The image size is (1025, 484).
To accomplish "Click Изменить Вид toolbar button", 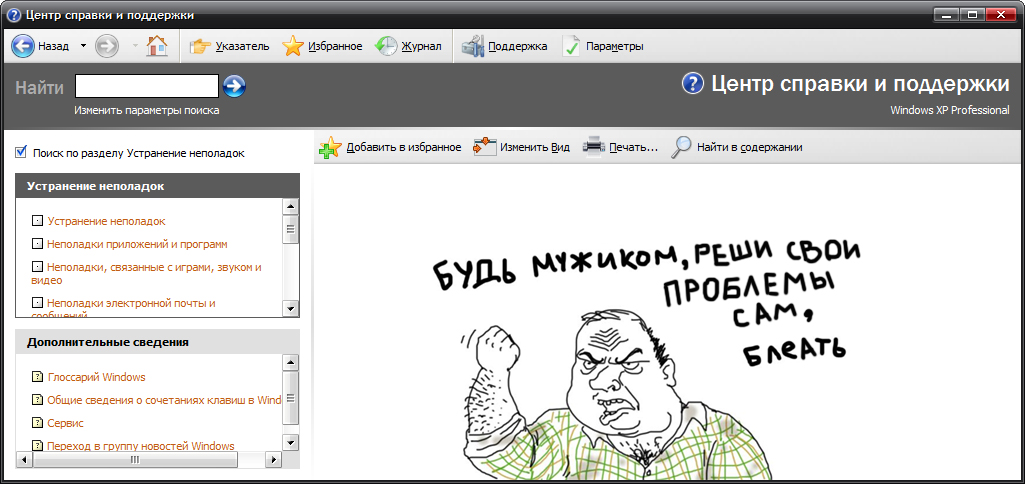I will (485, 147).
